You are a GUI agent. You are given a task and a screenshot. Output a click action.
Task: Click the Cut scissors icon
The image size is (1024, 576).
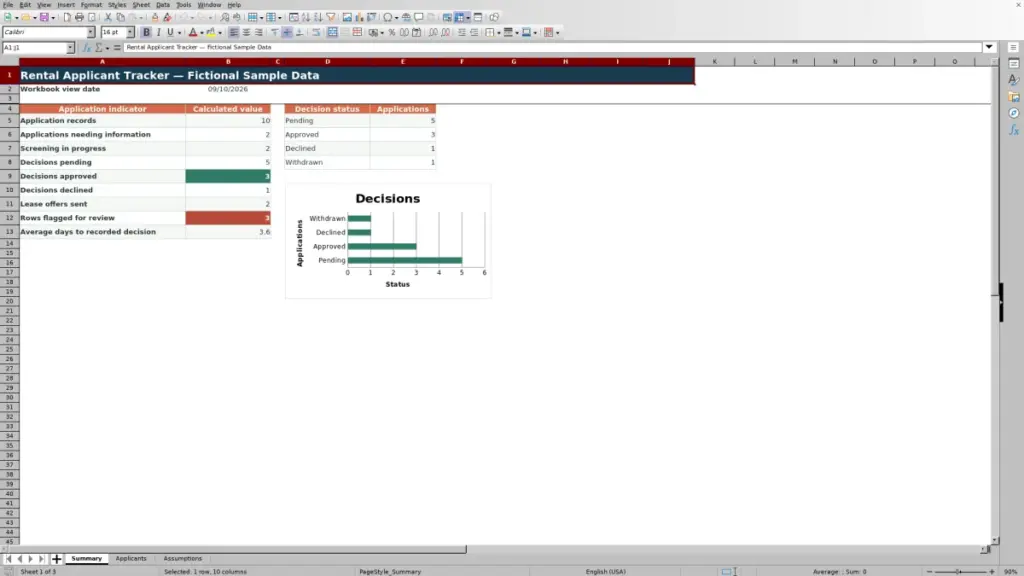pos(108,18)
